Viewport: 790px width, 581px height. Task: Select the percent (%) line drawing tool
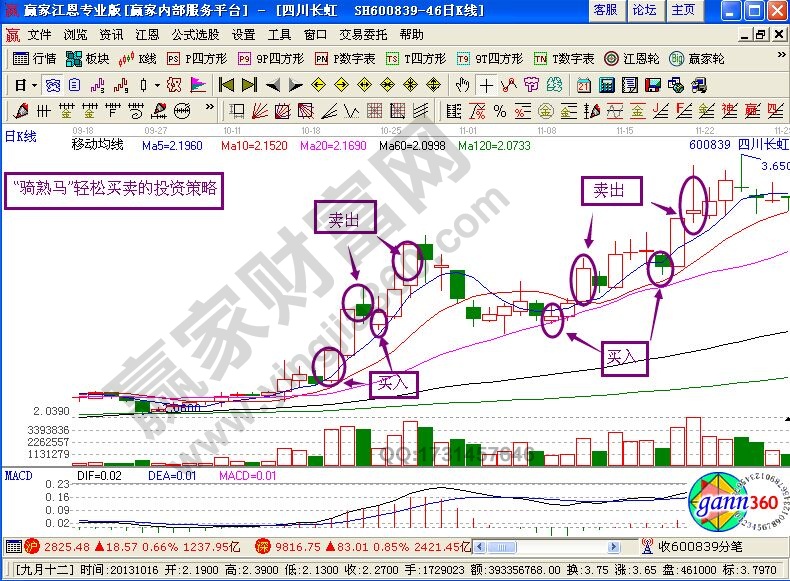click(498, 110)
